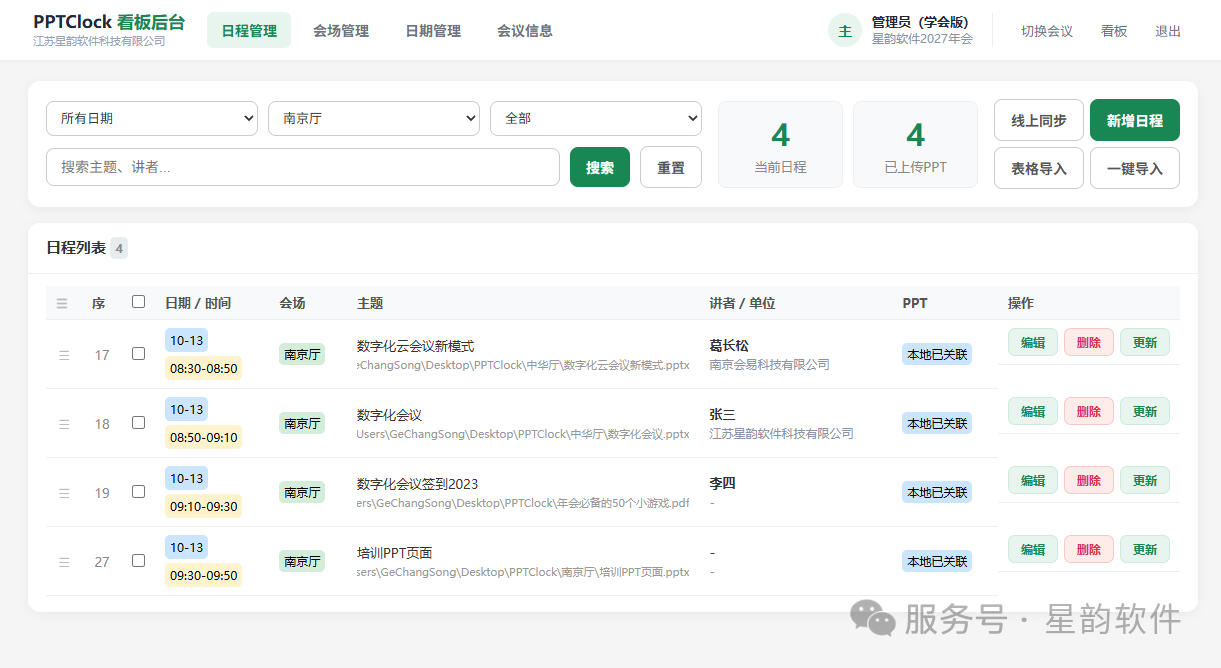This screenshot has width=1221, height=668.
Task: Click the 一键导入 button
Action: 1135,168
